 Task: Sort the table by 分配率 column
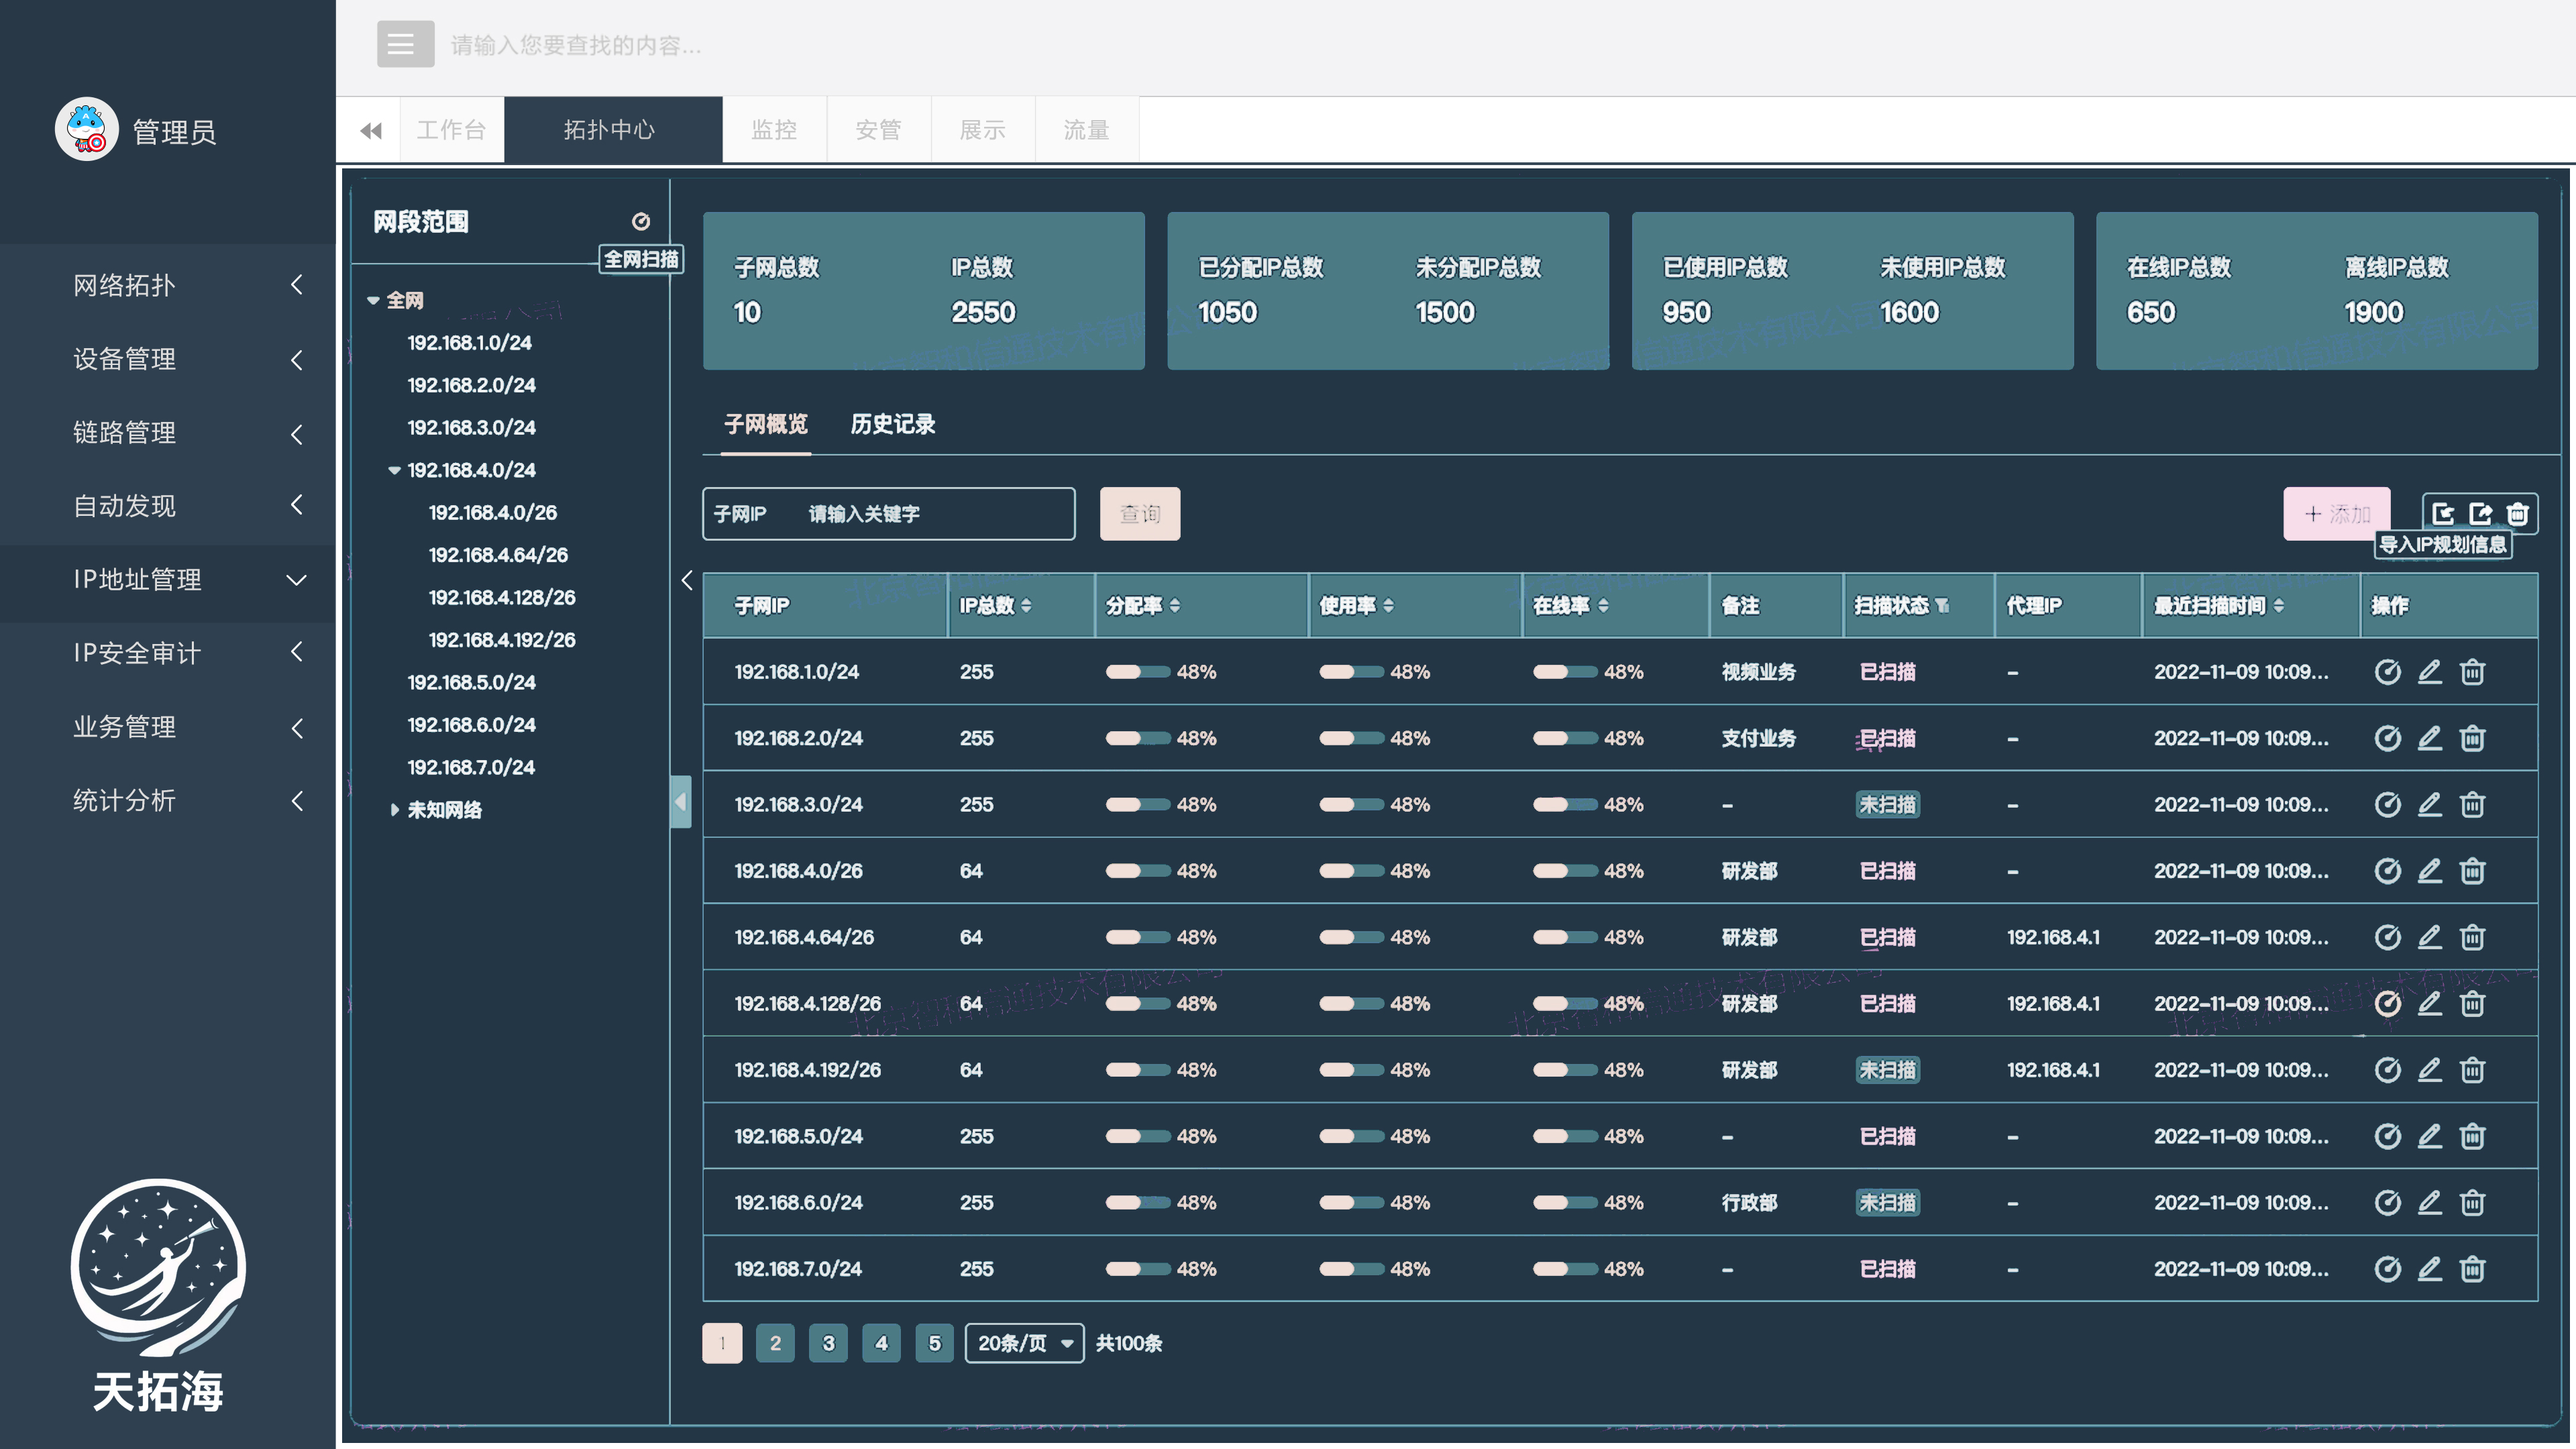(1174, 606)
